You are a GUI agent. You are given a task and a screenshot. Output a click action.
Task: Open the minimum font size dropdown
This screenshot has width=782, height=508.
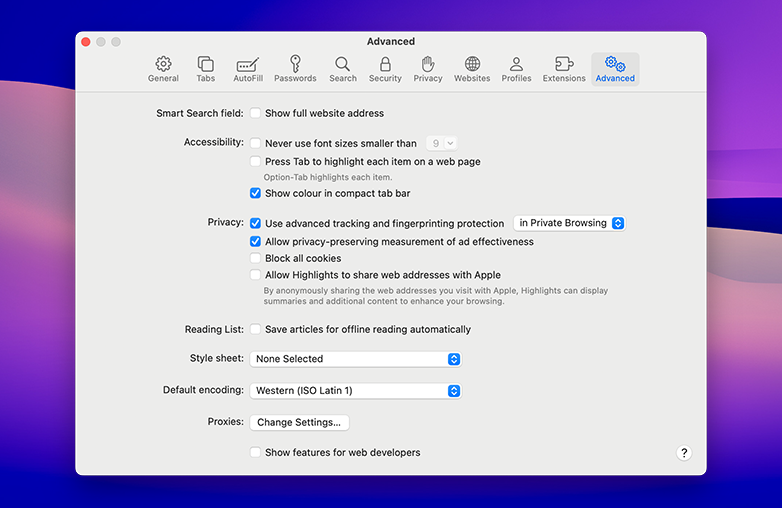[x=442, y=143]
